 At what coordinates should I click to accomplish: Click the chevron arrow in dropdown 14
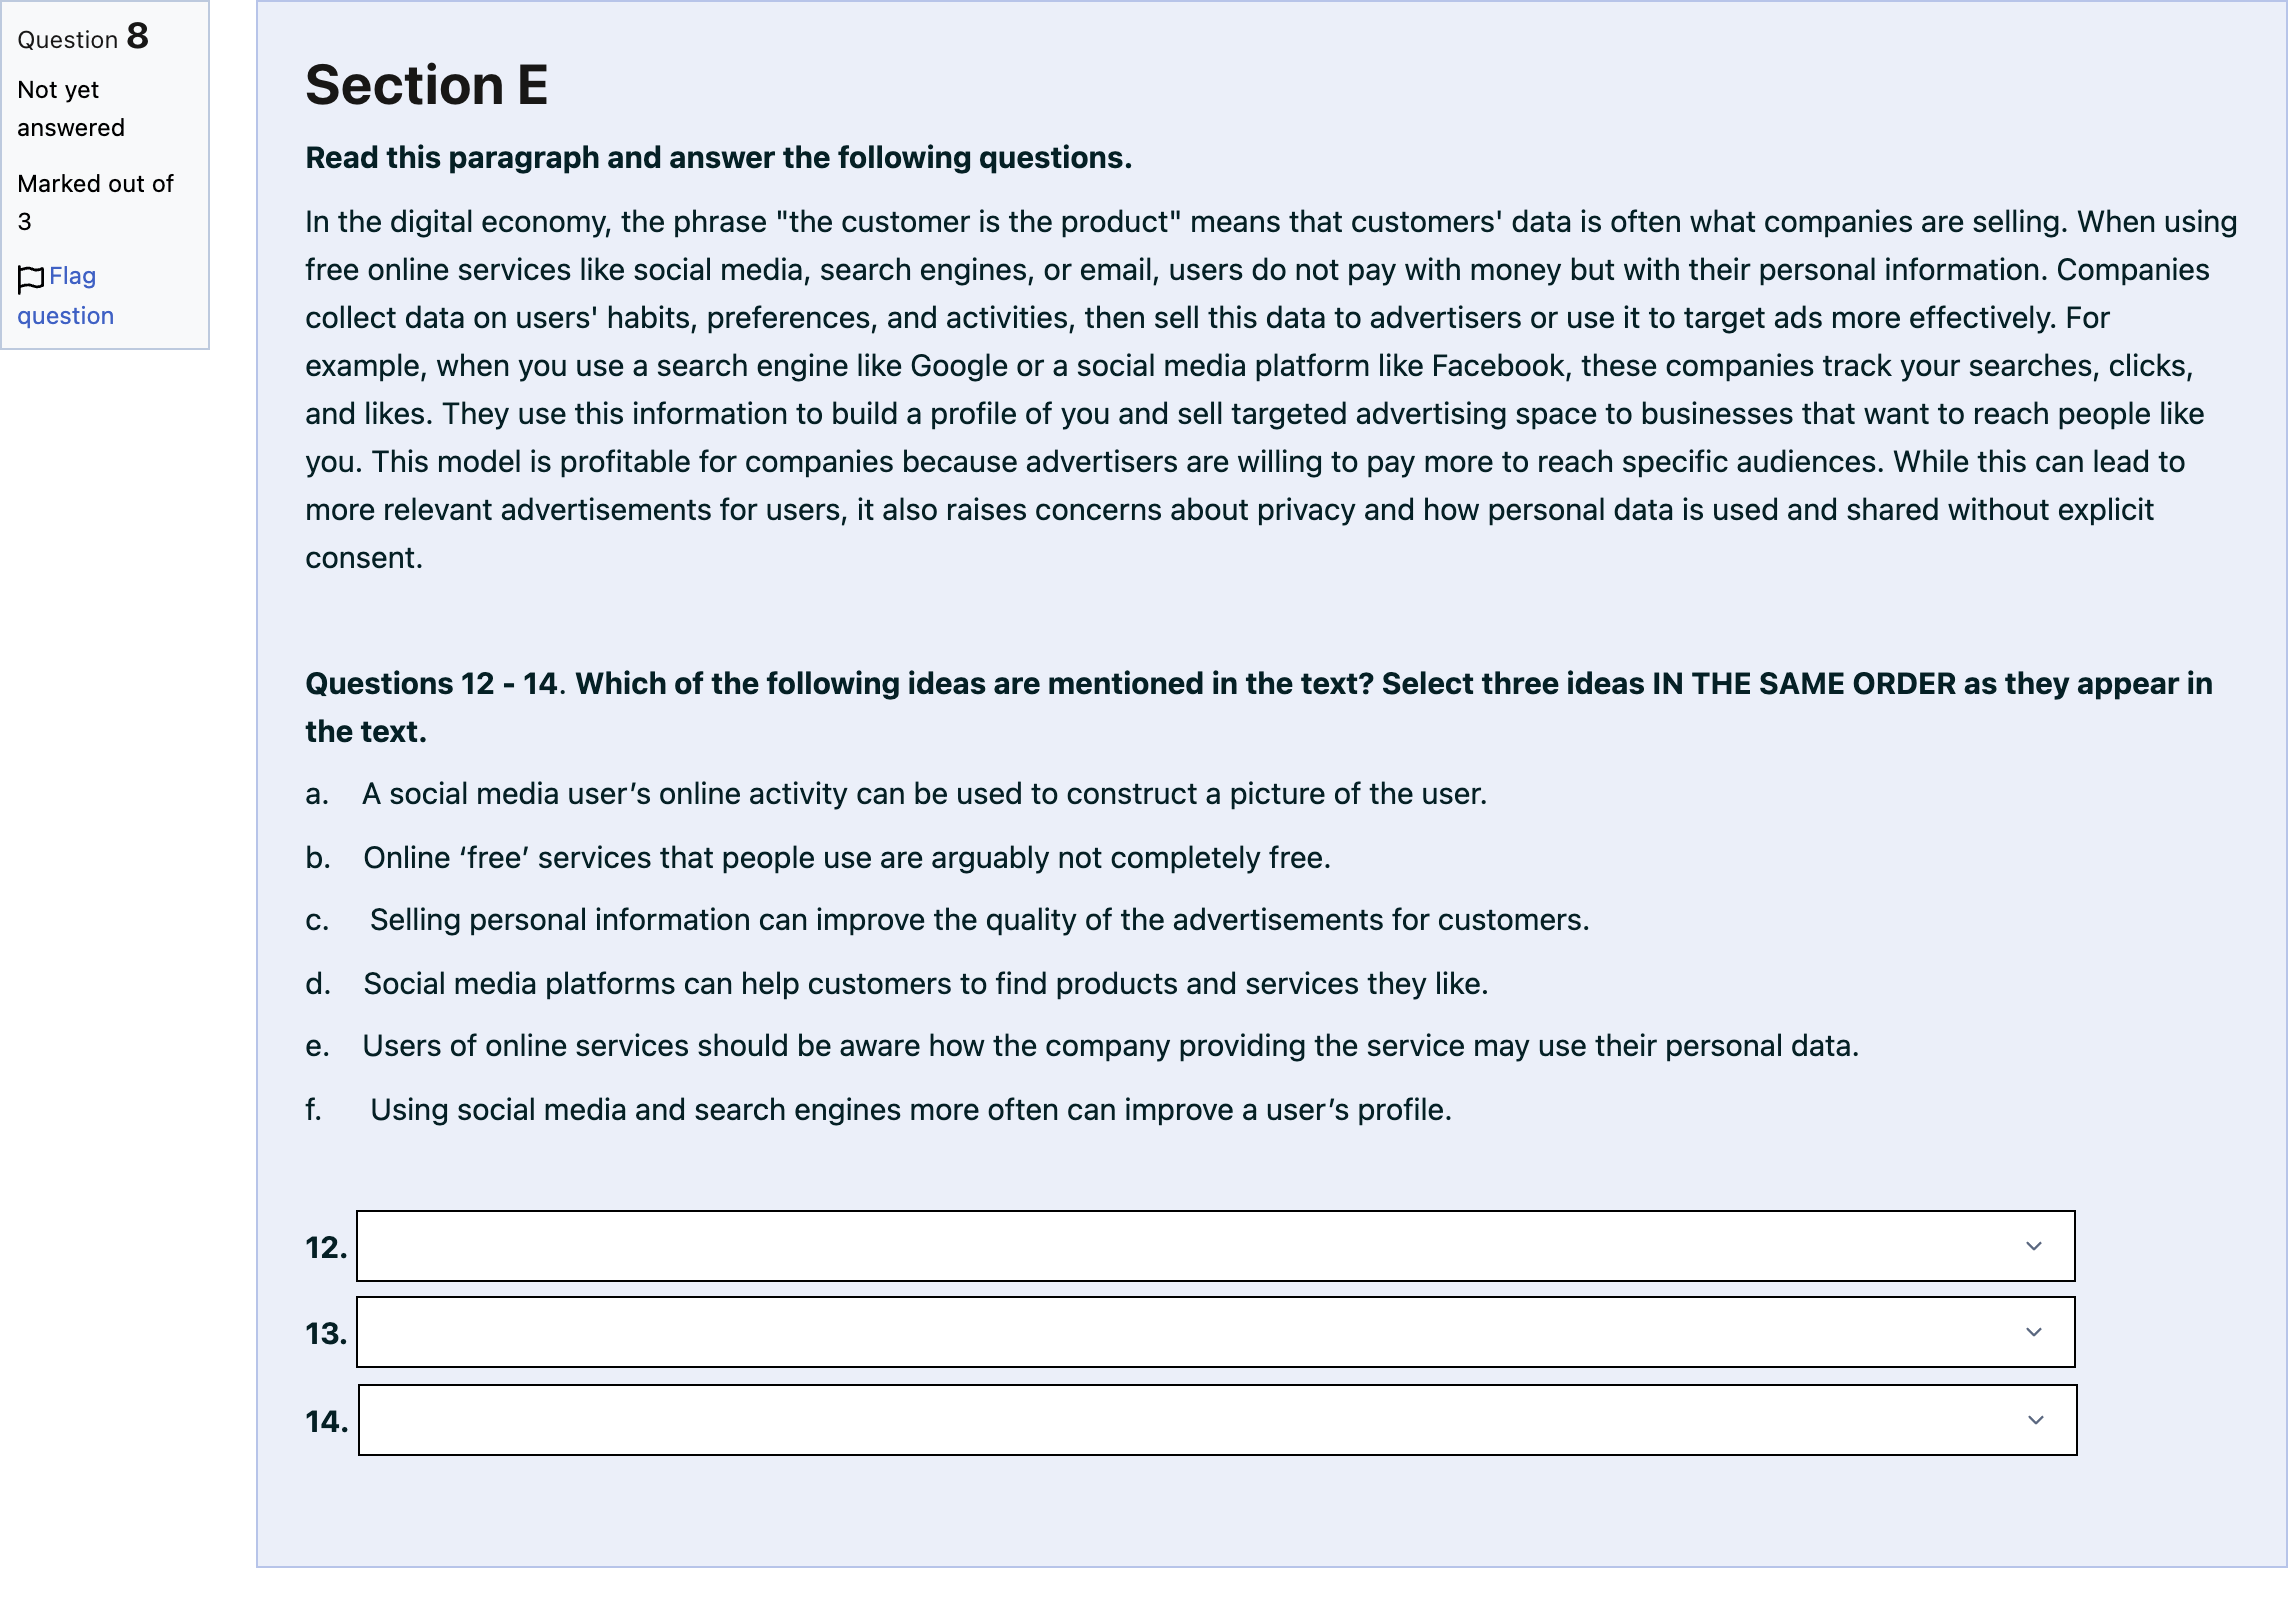[2035, 1420]
